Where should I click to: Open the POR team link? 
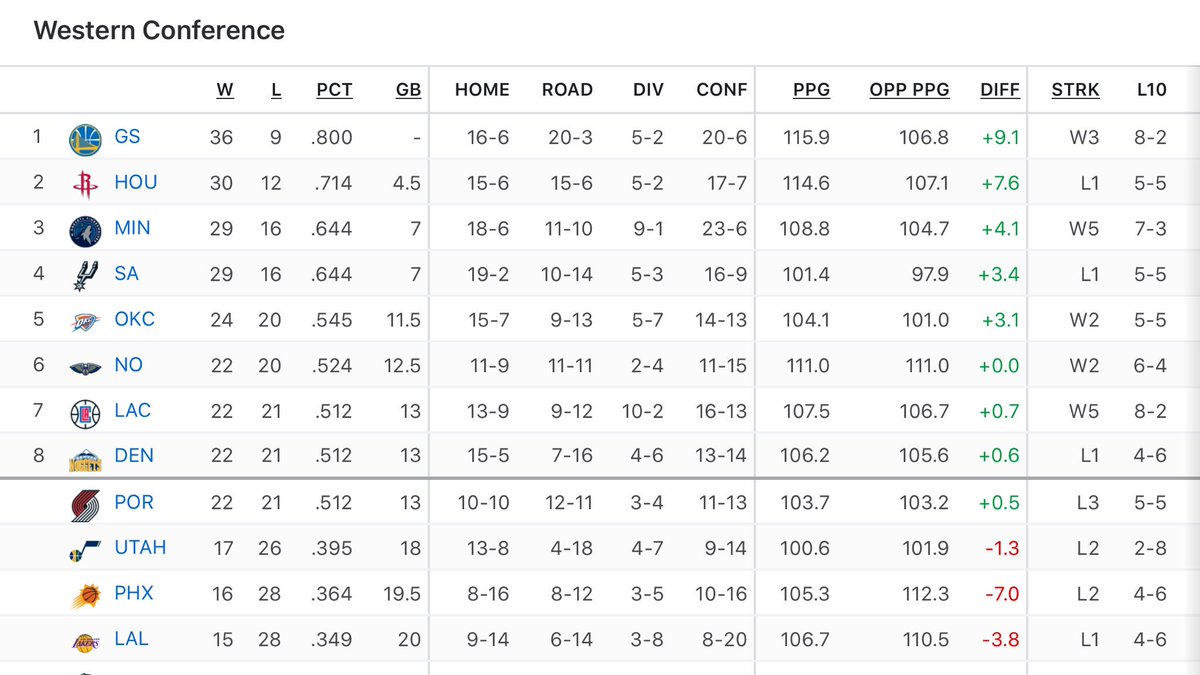tap(134, 502)
